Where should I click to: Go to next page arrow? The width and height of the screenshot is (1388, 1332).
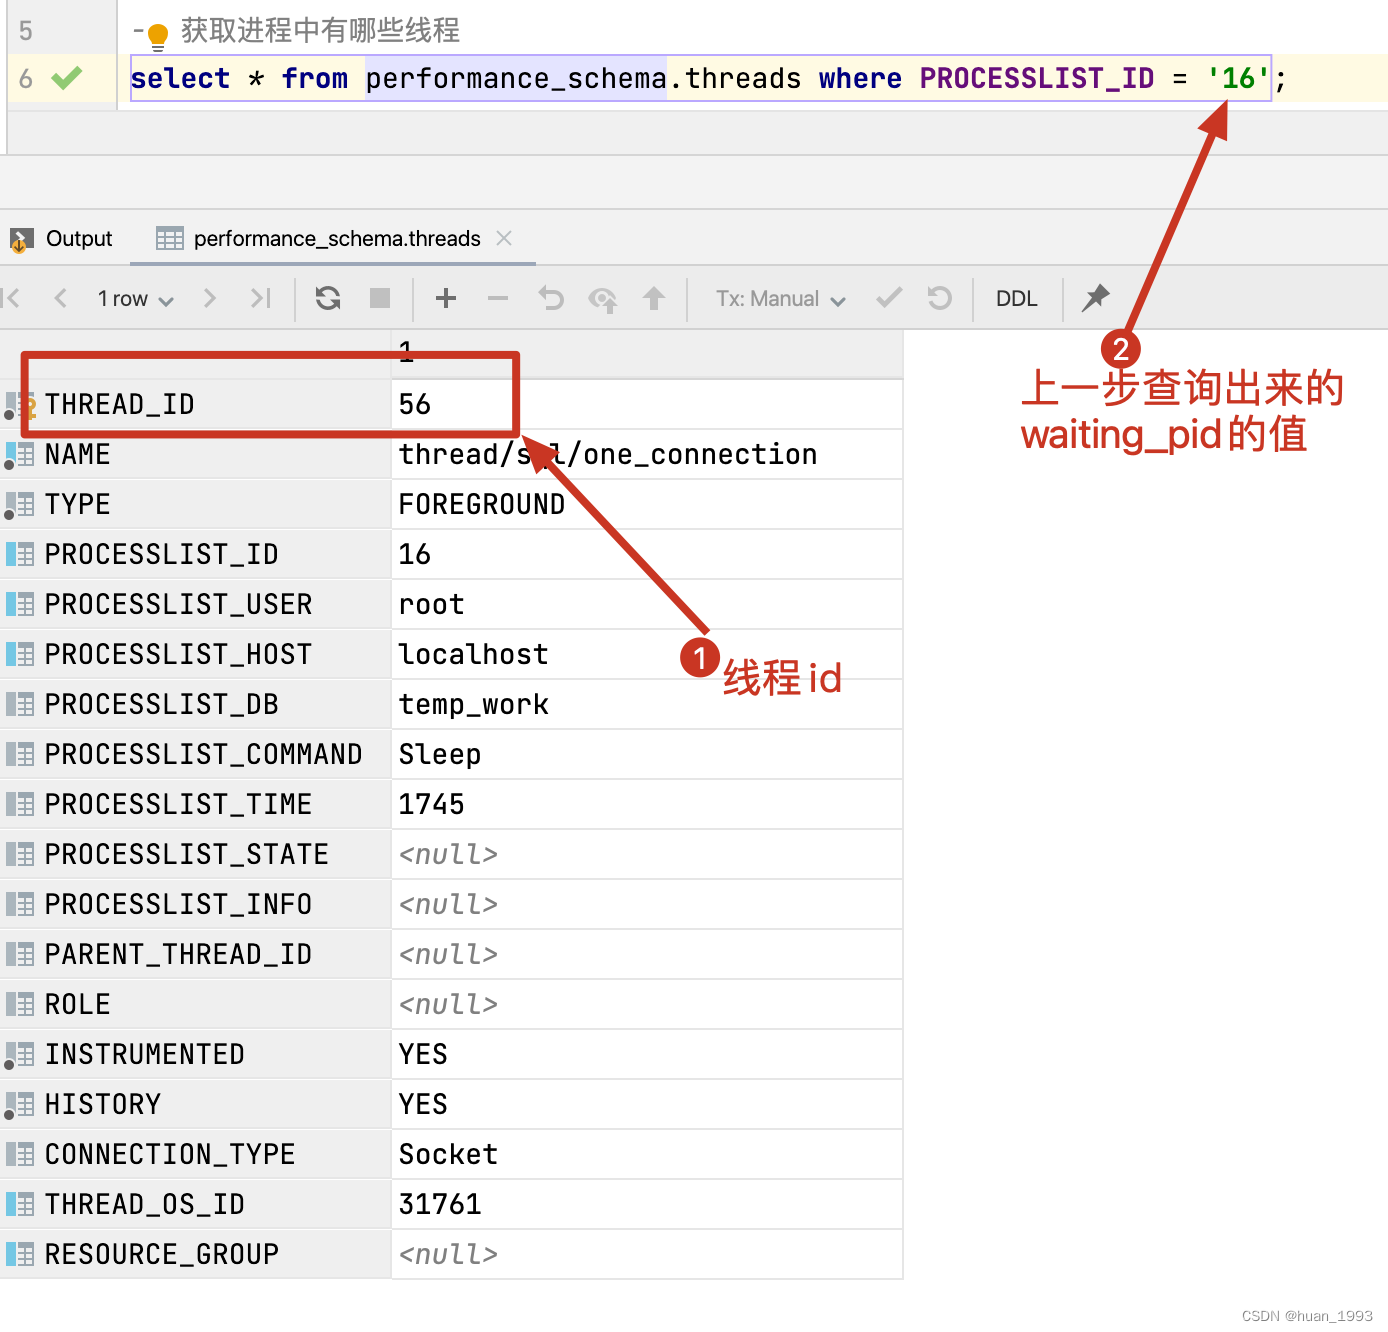point(209,298)
